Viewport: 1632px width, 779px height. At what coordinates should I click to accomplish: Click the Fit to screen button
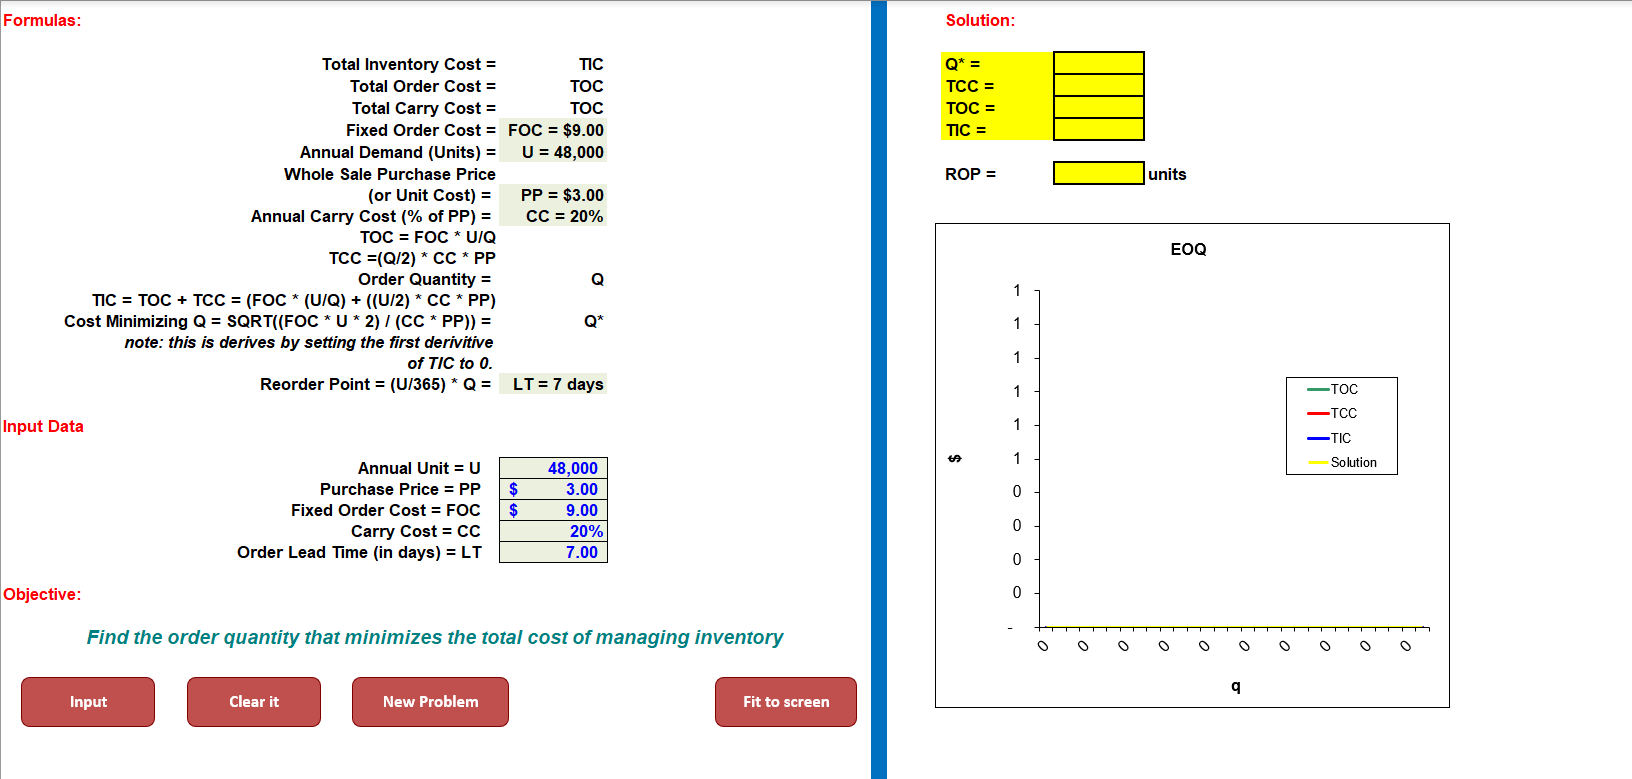pos(786,702)
